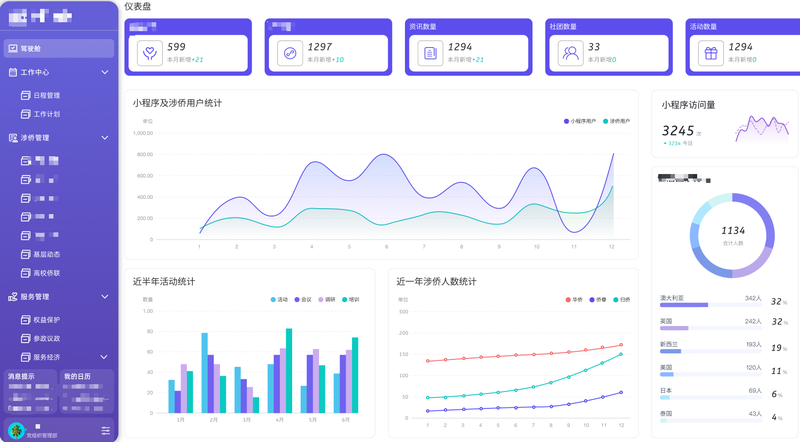Open the 消息提示 panel
The width and height of the screenshot is (800, 442).
coord(30,391)
